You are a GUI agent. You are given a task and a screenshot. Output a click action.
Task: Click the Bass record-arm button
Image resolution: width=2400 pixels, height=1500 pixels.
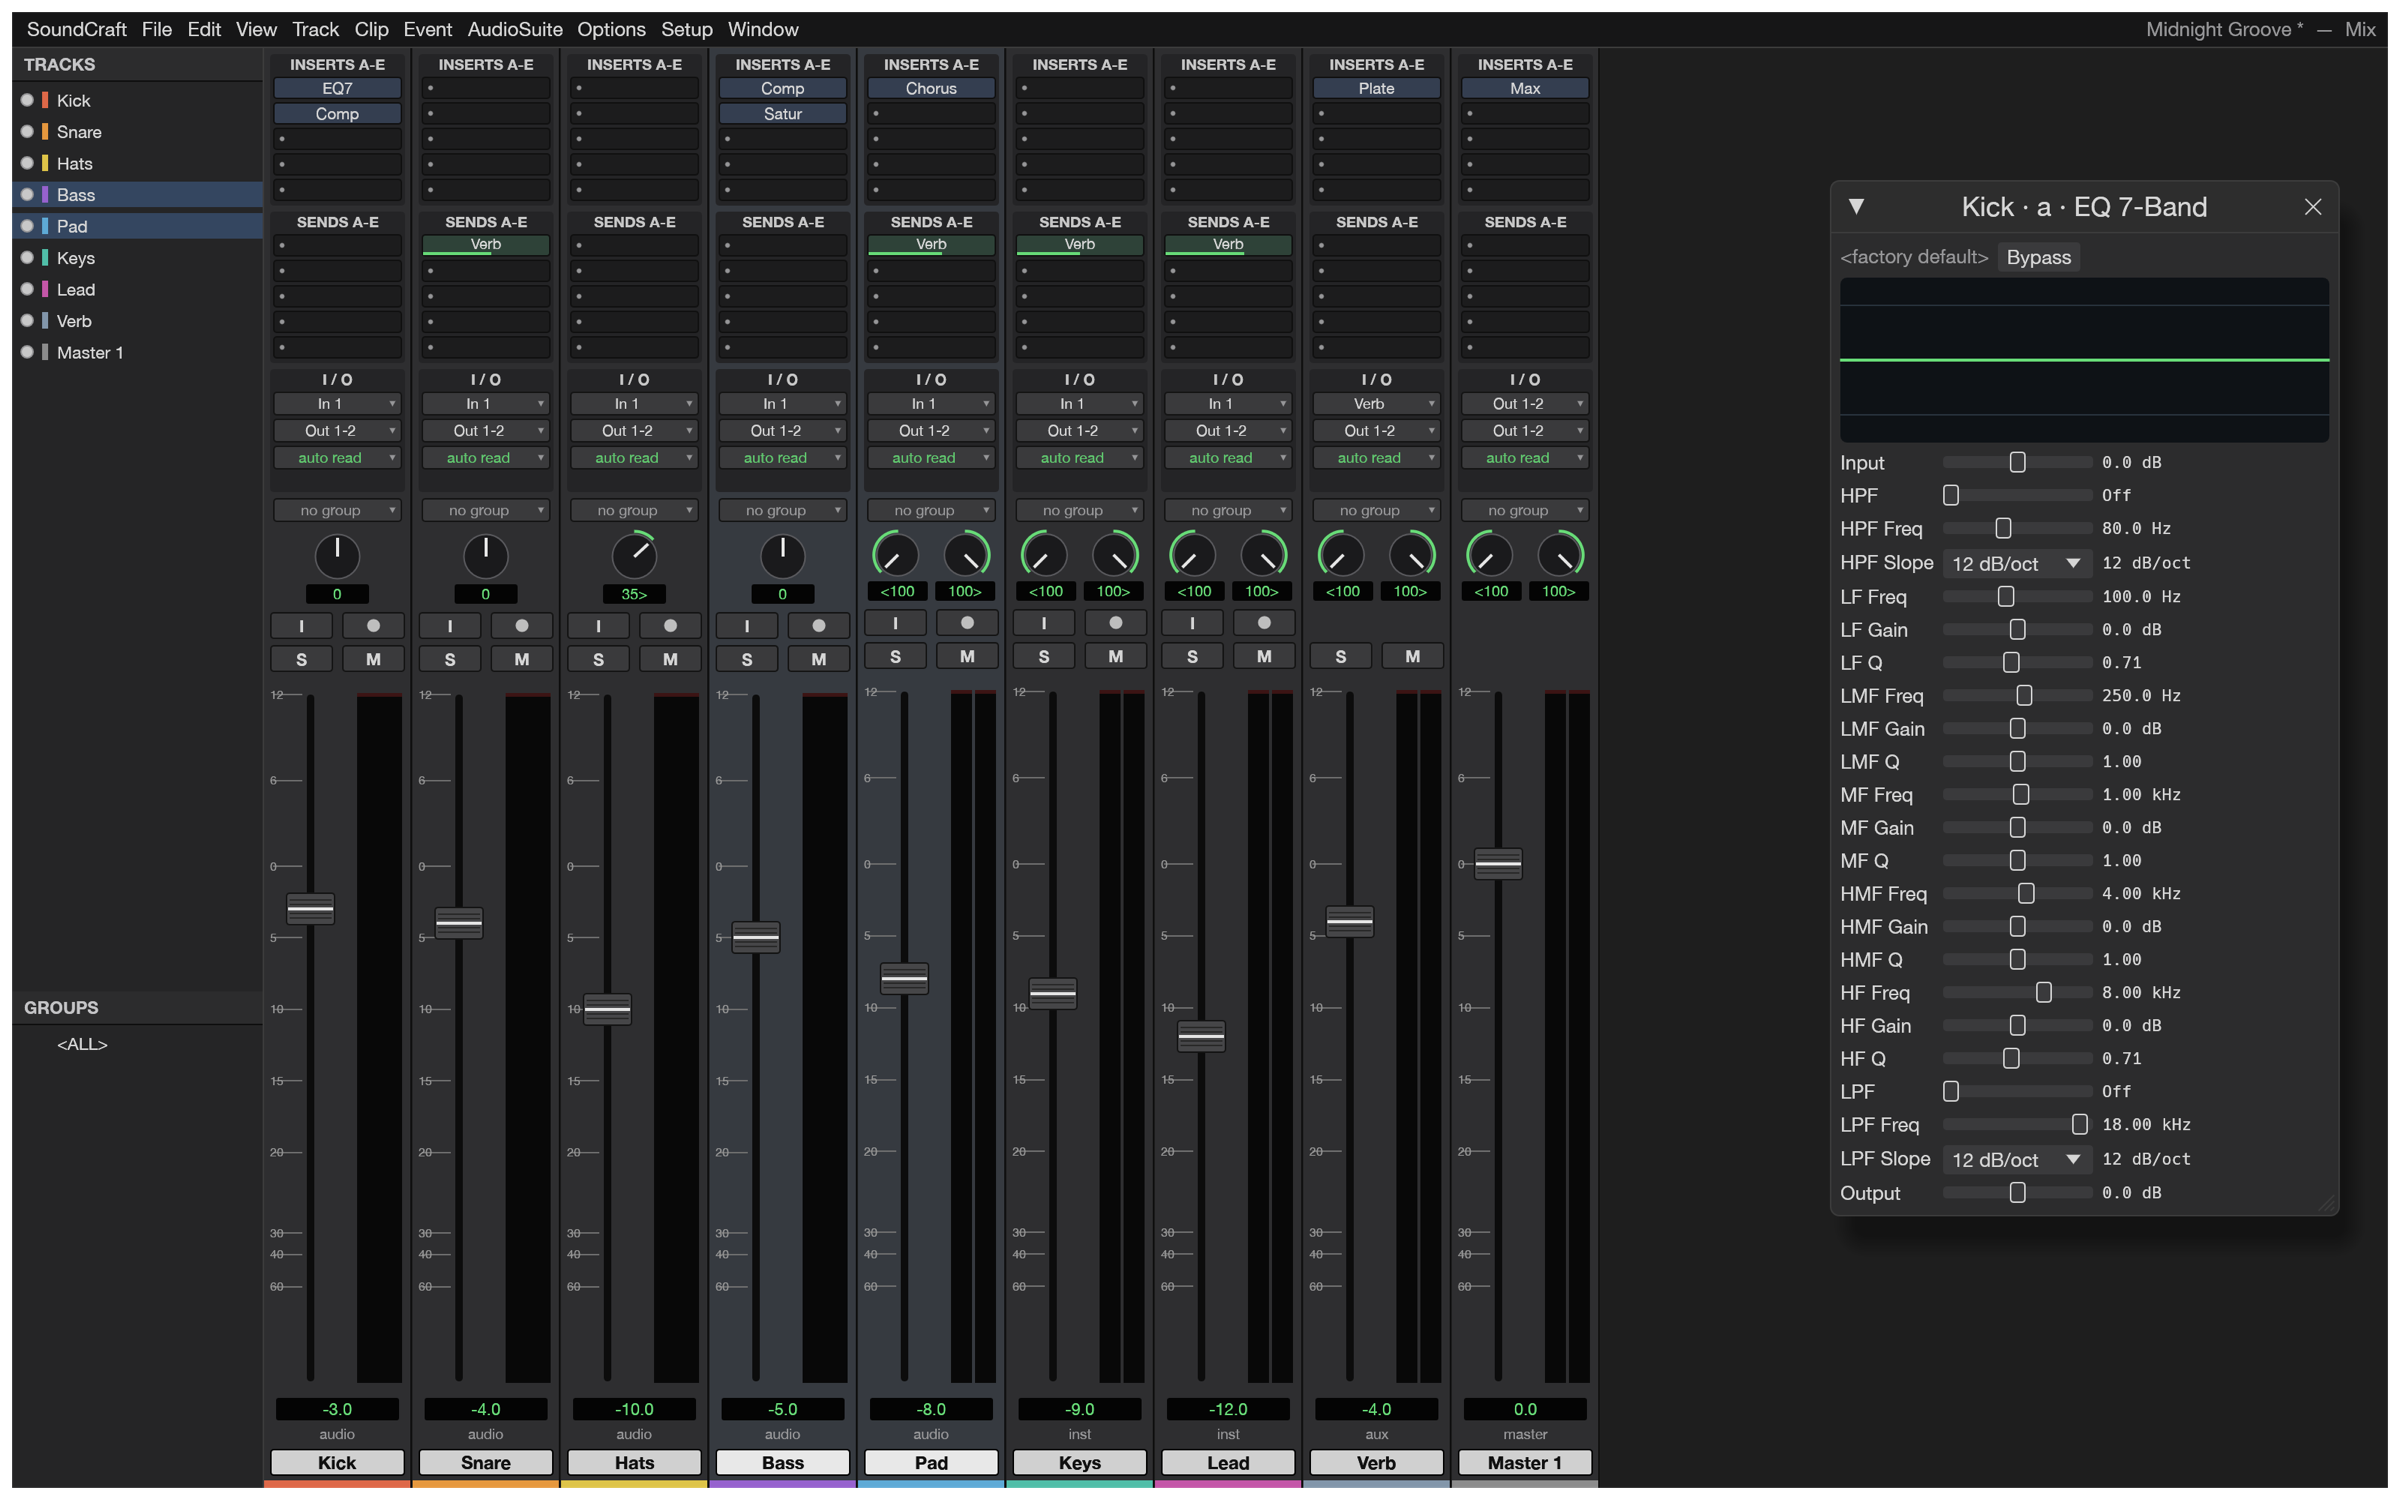(x=819, y=626)
